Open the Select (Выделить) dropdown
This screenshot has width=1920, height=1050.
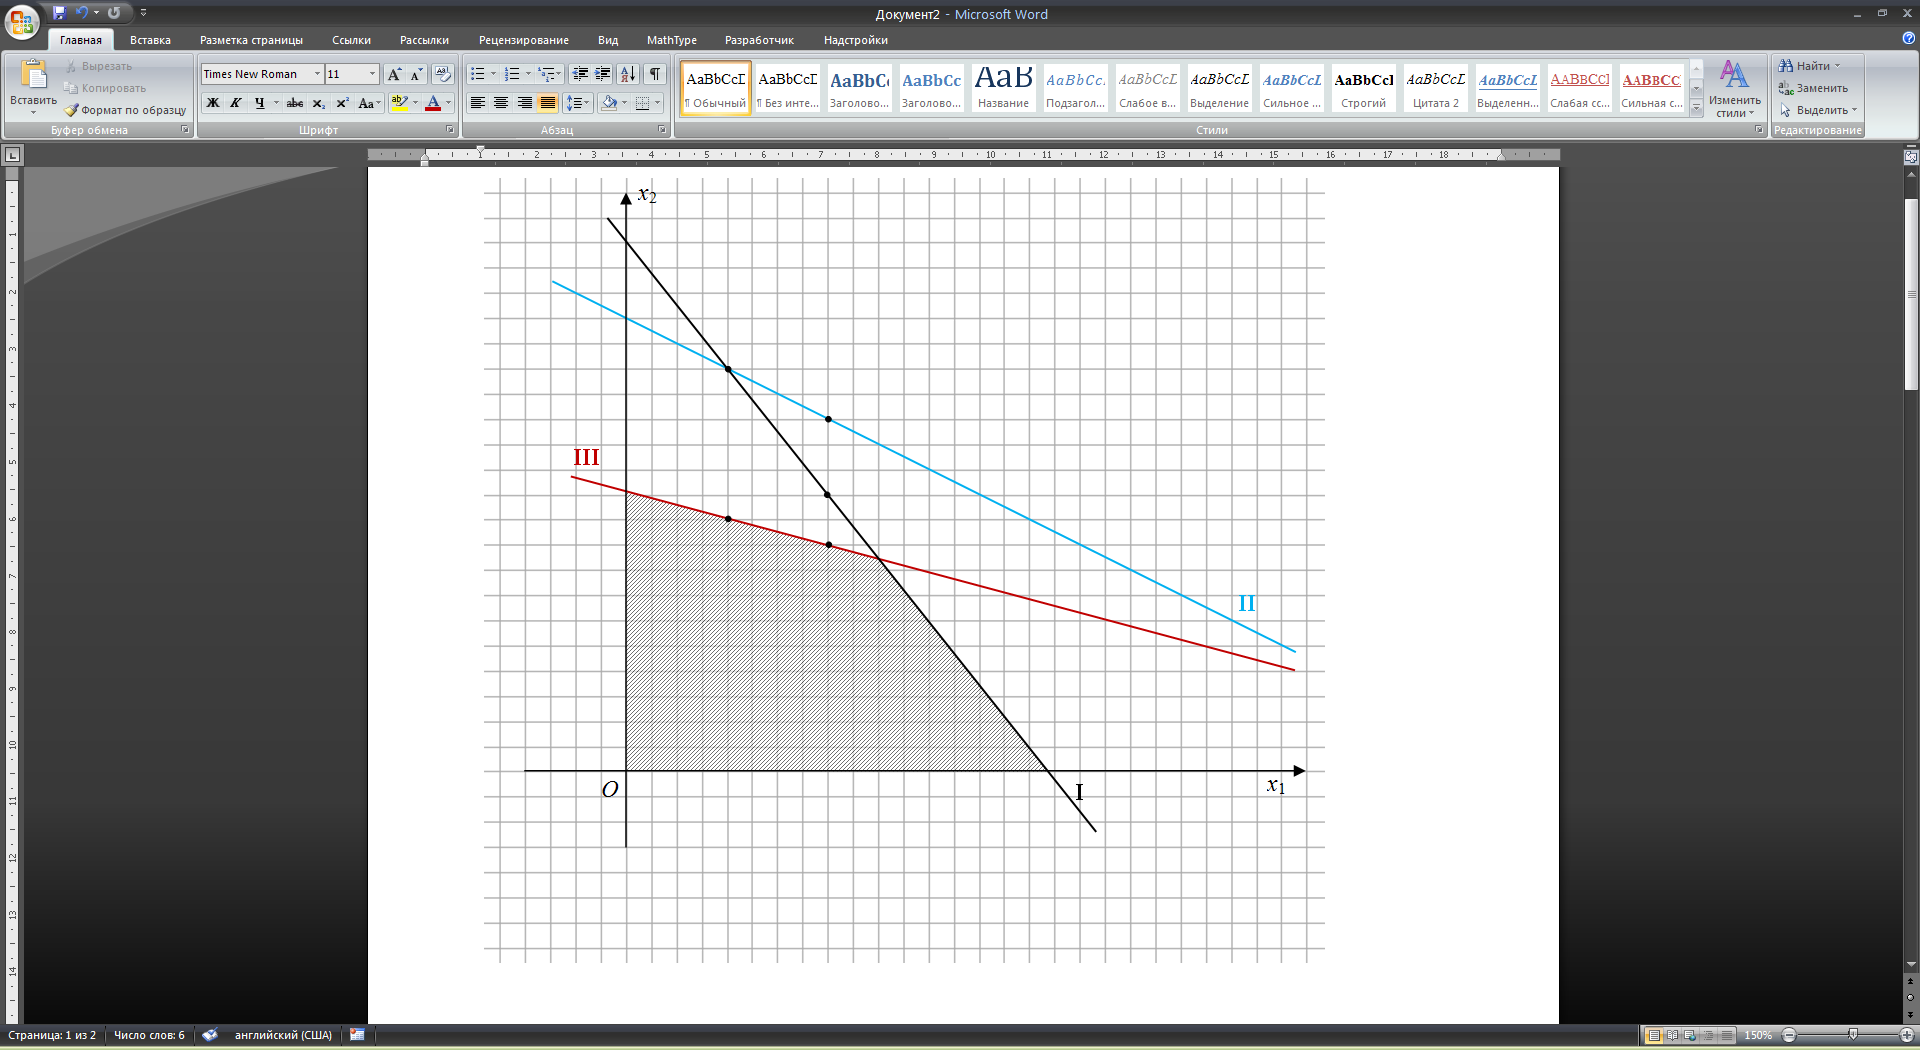[1817, 110]
